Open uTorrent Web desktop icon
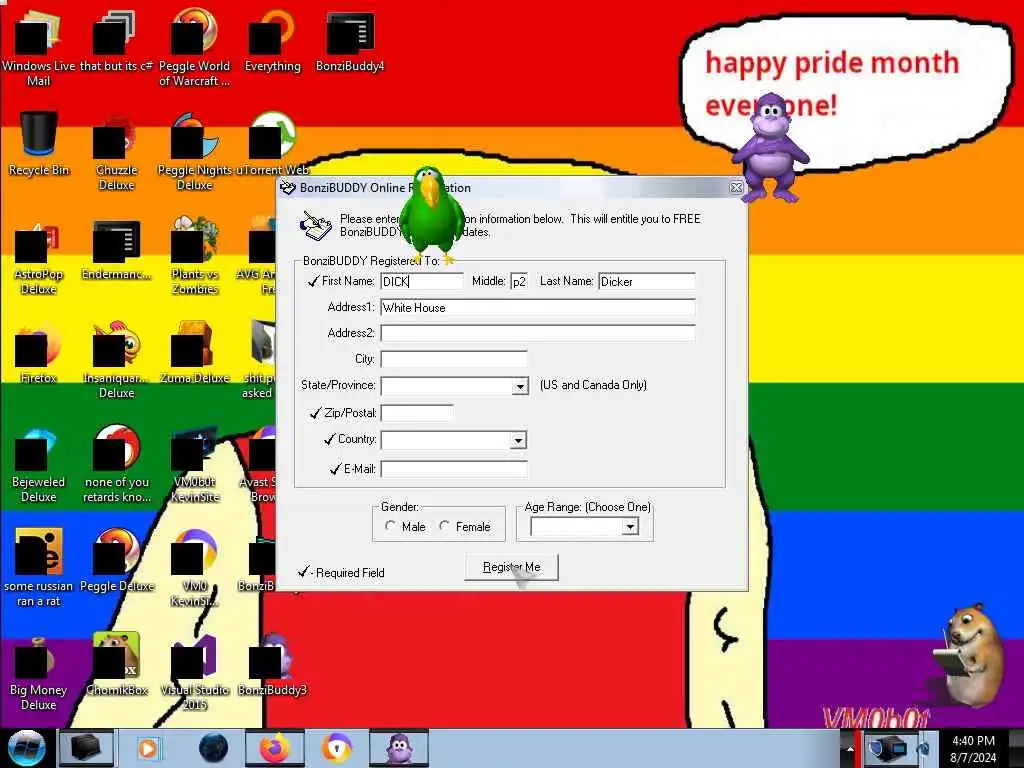This screenshot has height=768, width=1024. pyautogui.click(x=272, y=144)
